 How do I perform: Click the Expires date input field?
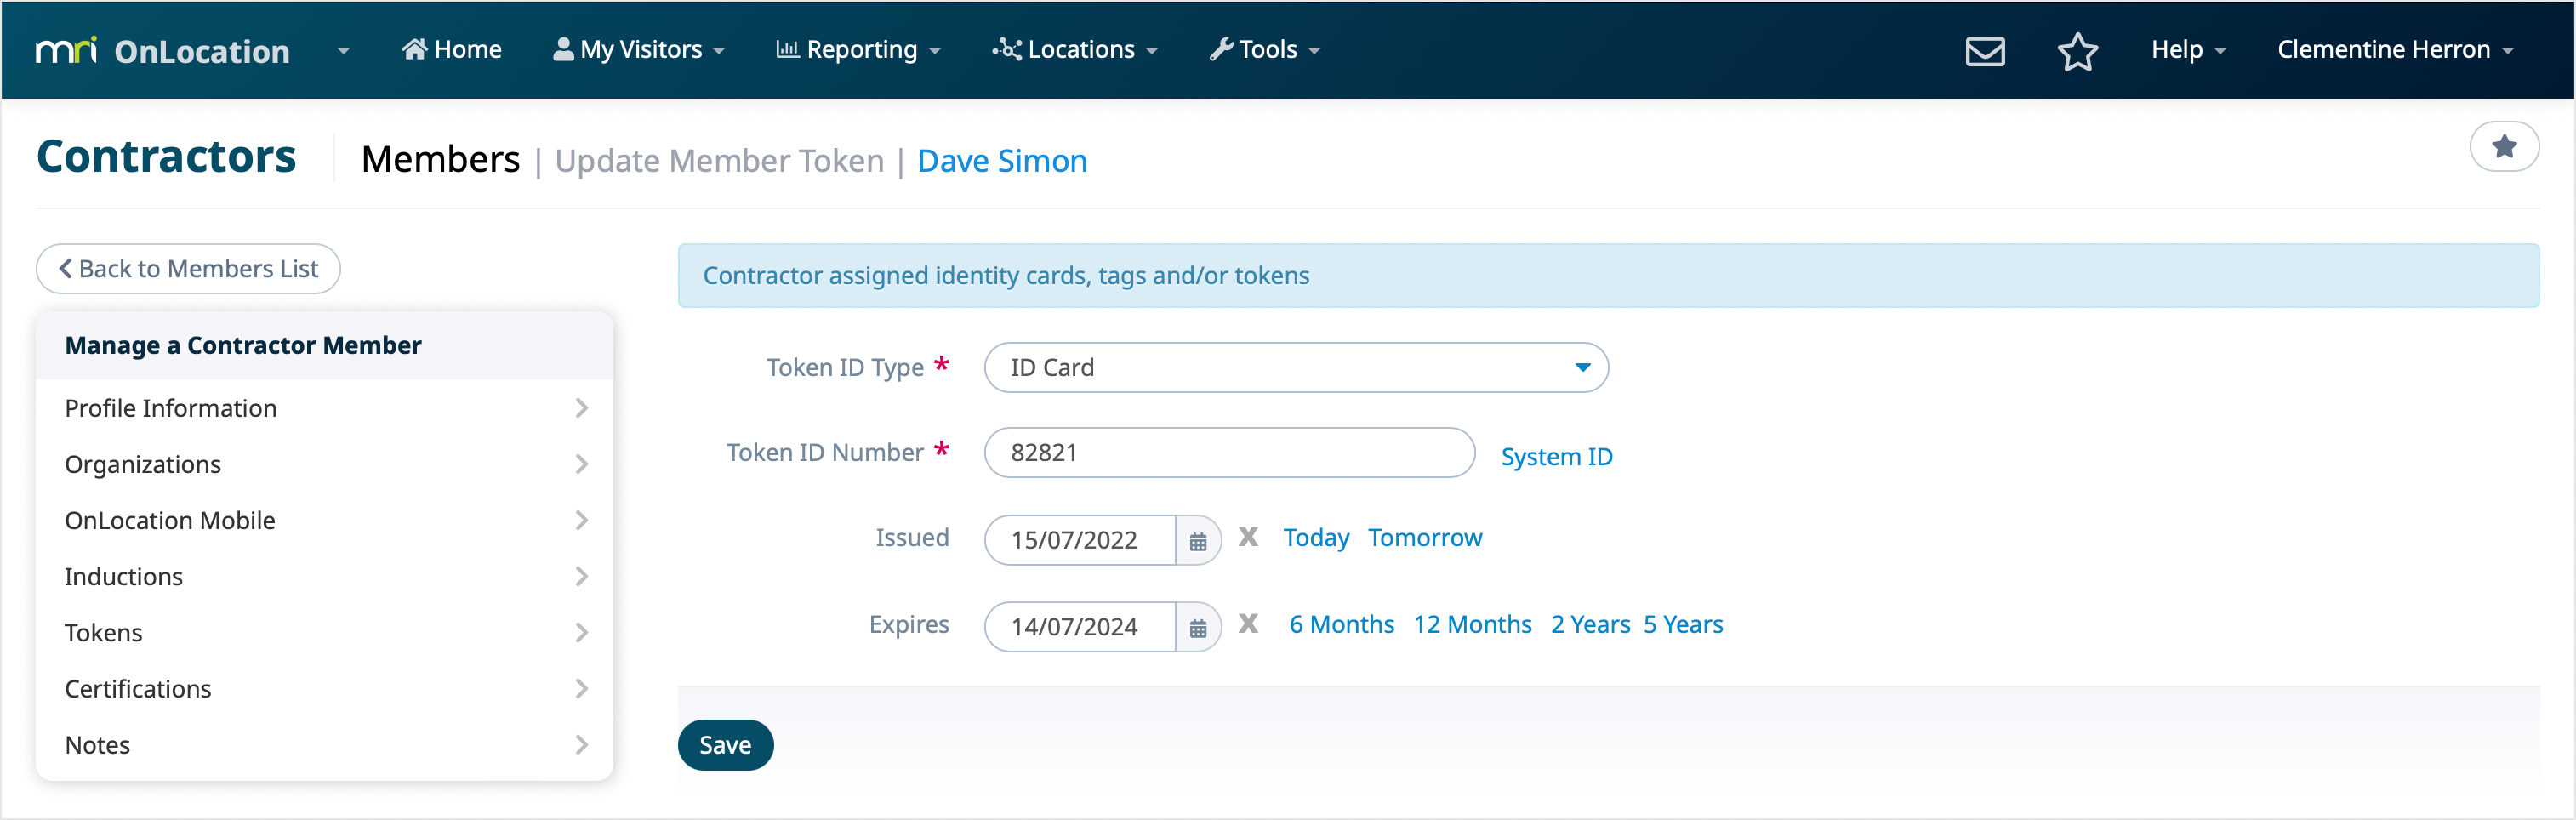pyautogui.click(x=1080, y=627)
